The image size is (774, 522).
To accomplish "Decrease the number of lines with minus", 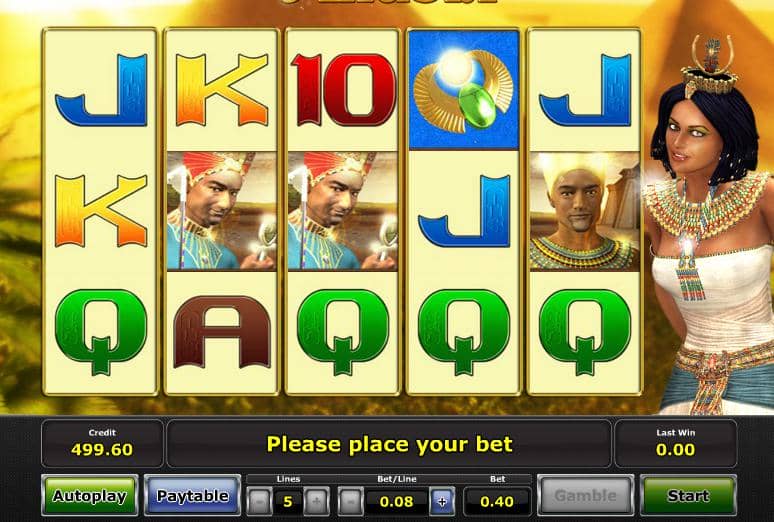I will [259, 502].
